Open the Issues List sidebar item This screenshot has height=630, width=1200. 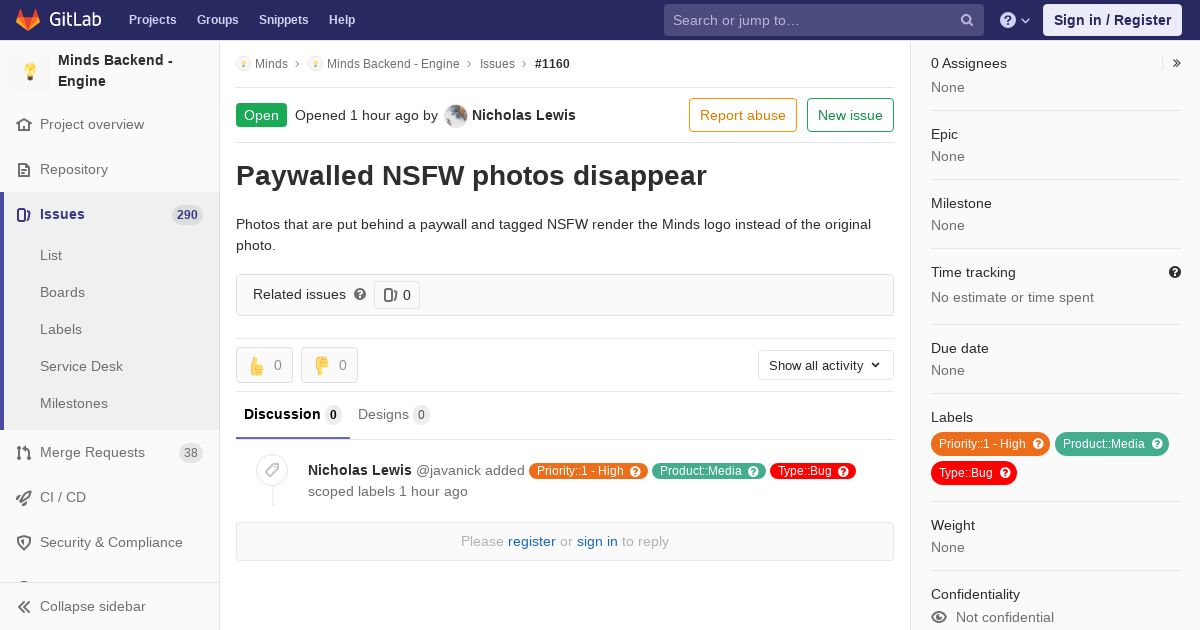[51, 256]
